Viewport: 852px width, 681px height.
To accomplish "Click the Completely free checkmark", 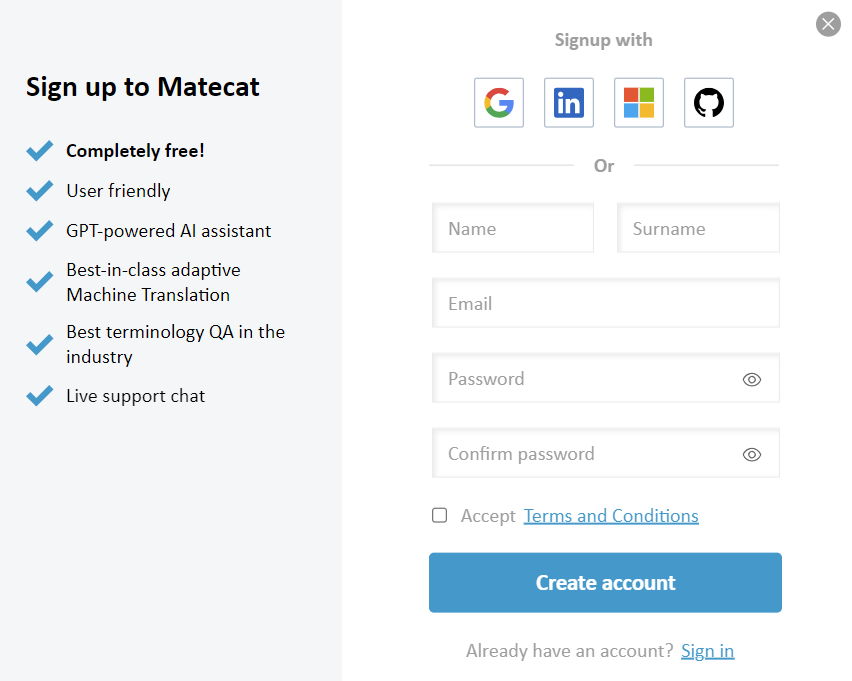I will (39, 150).
